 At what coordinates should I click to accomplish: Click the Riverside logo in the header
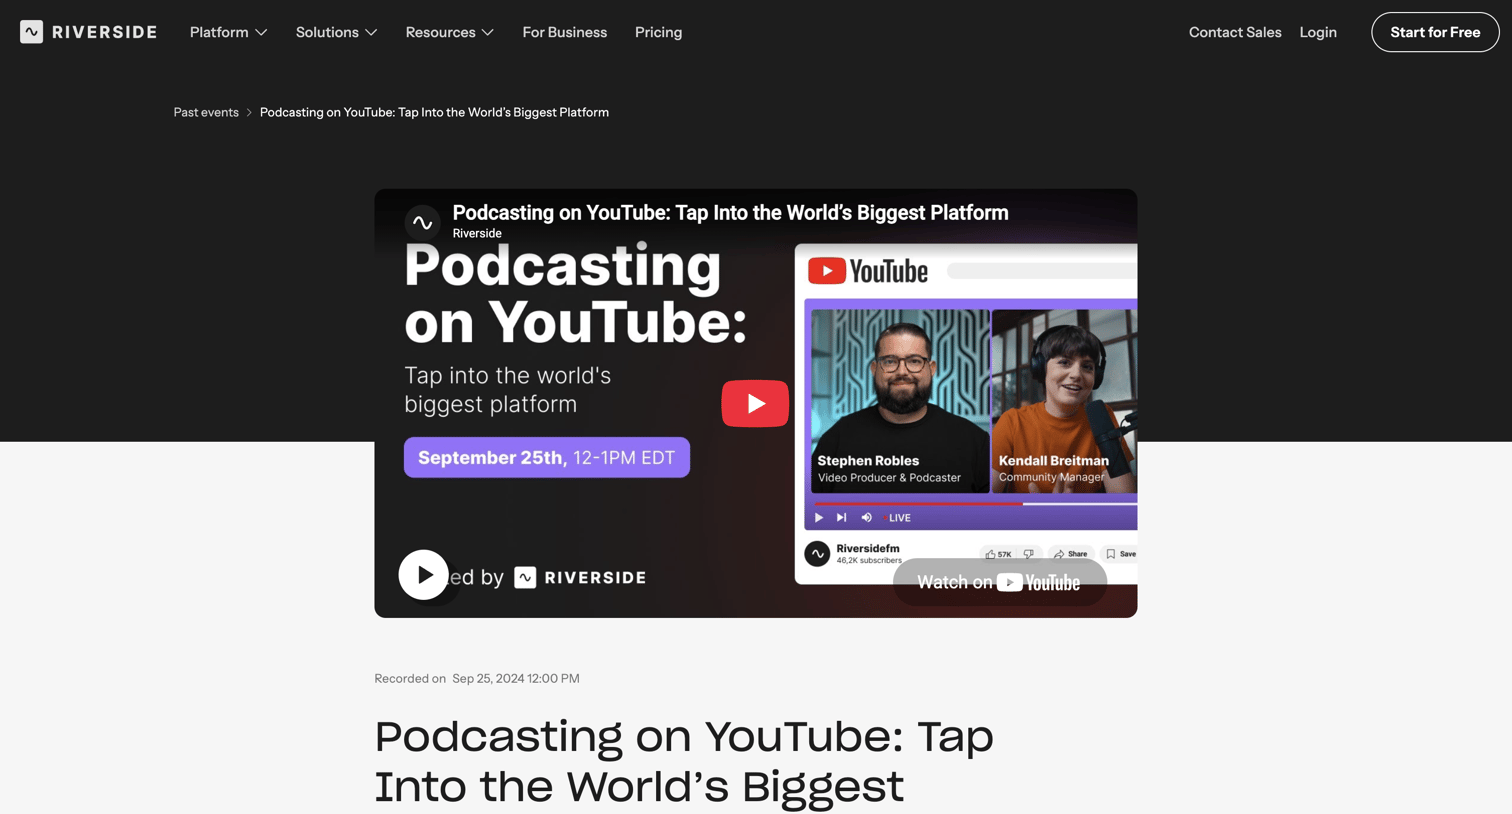tap(88, 32)
